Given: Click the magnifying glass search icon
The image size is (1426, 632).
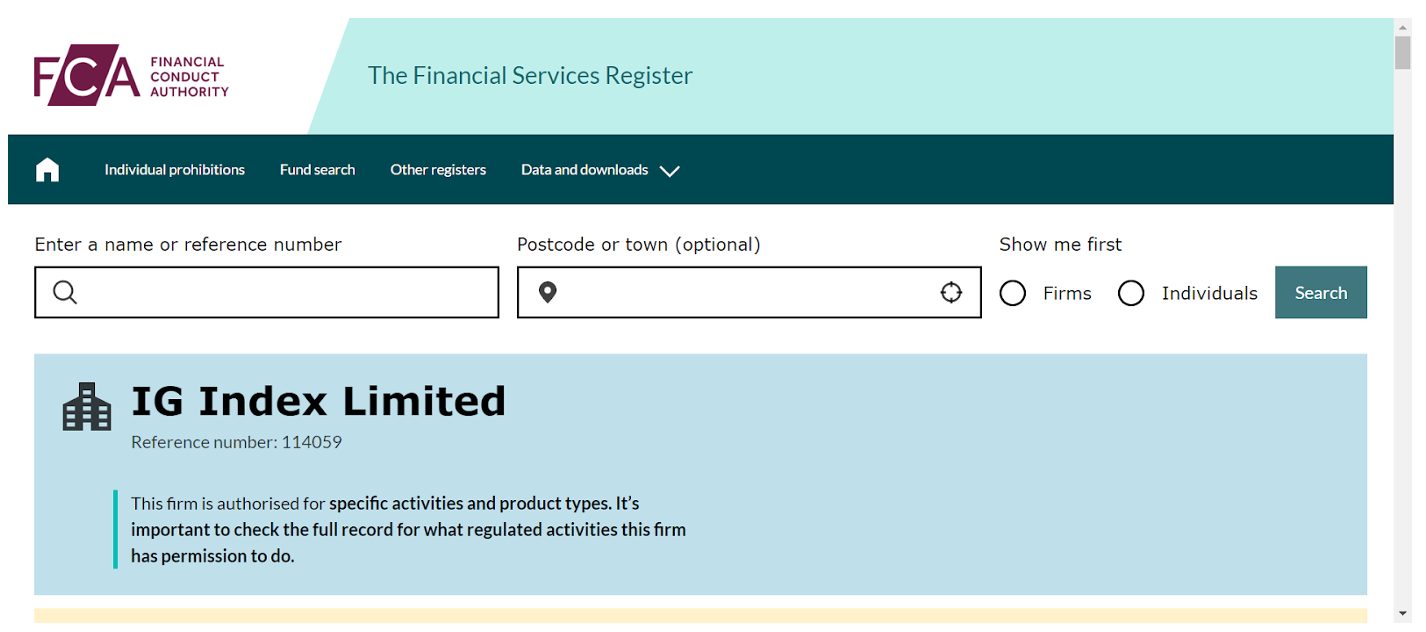Looking at the screenshot, I should pos(65,293).
